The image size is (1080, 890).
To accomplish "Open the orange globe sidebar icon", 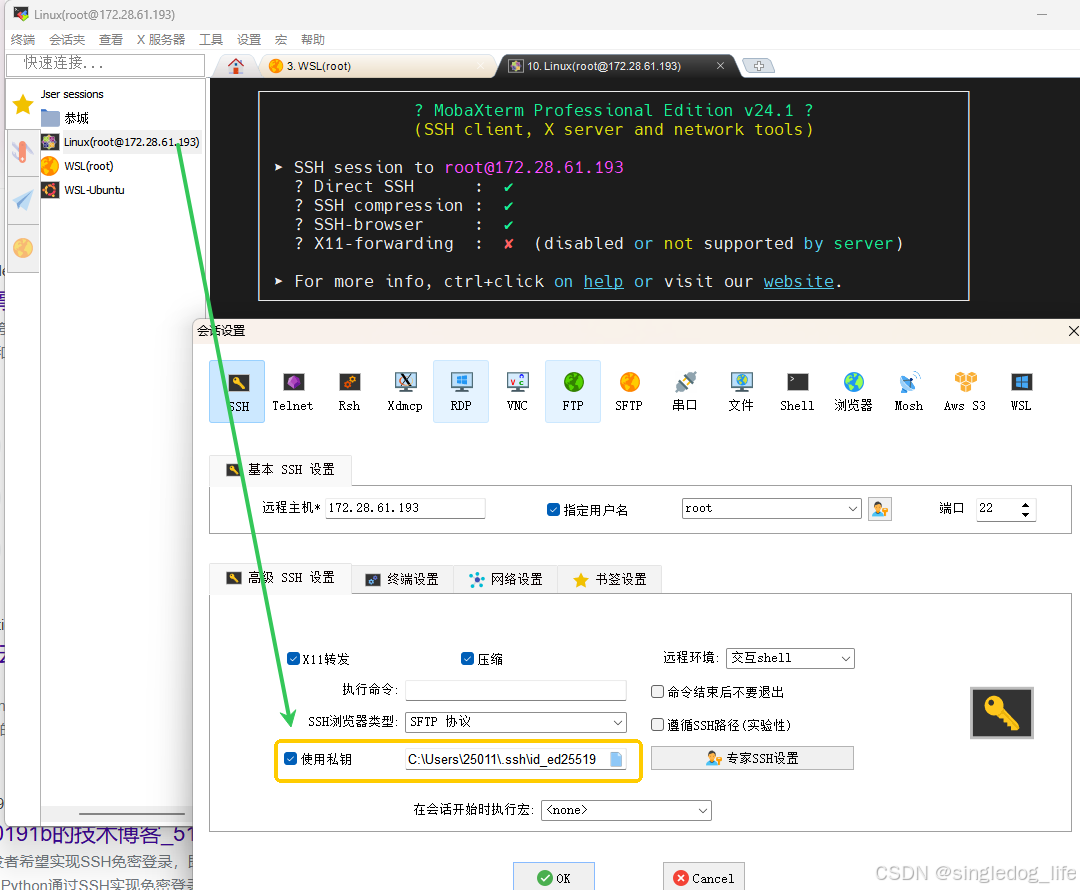I will [x=23, y=247].
